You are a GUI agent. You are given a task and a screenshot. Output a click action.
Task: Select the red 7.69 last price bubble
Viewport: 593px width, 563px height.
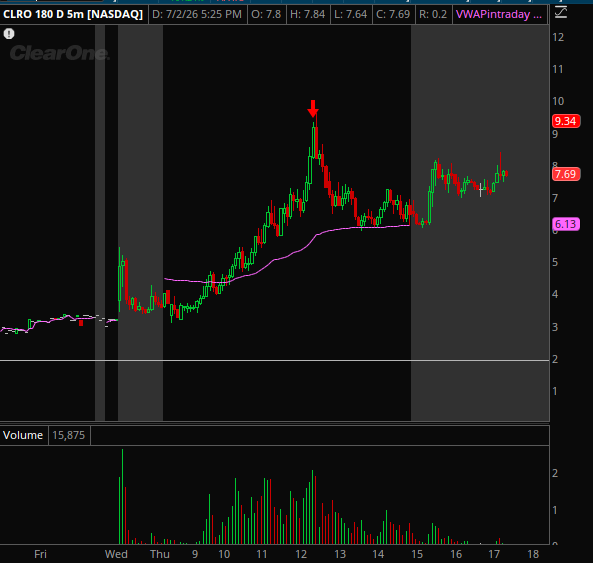(566, 174)
